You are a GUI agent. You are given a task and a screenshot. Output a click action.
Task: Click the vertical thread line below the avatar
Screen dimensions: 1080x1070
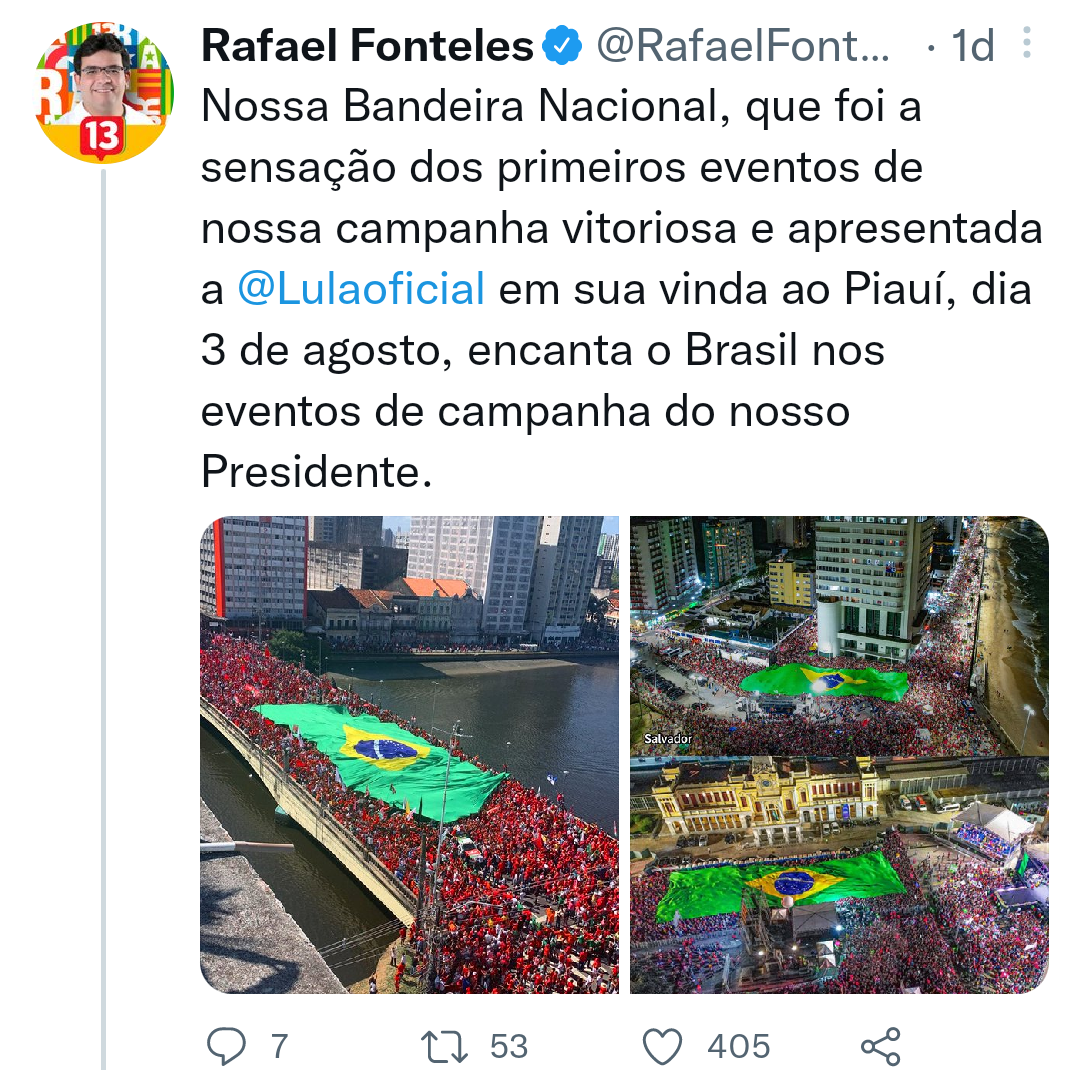pos(104,600)
